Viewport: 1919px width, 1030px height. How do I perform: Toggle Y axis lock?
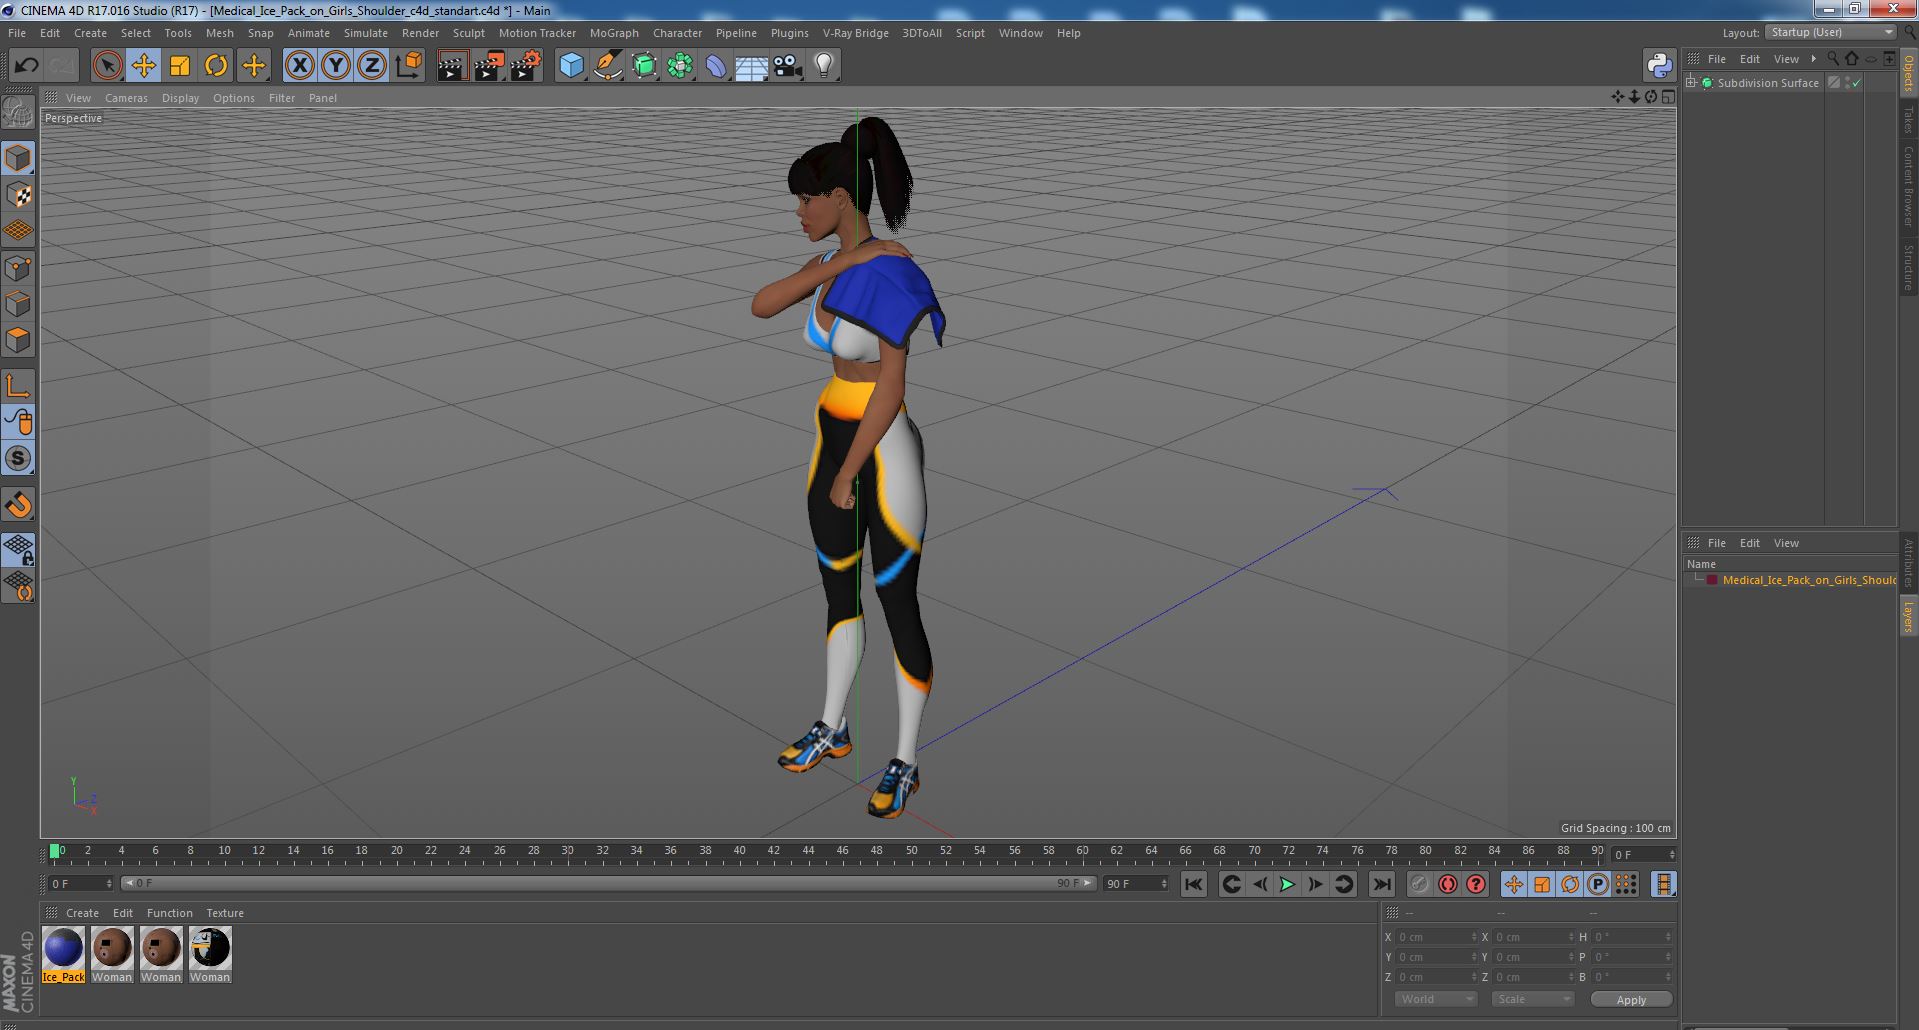tap(335, 66)
